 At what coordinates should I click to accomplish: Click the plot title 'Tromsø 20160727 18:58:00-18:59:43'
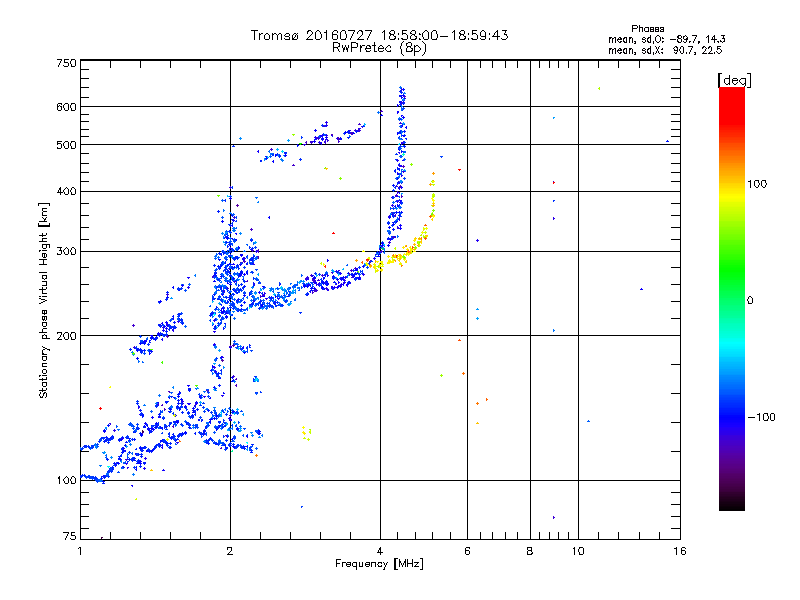coord(379,35)
